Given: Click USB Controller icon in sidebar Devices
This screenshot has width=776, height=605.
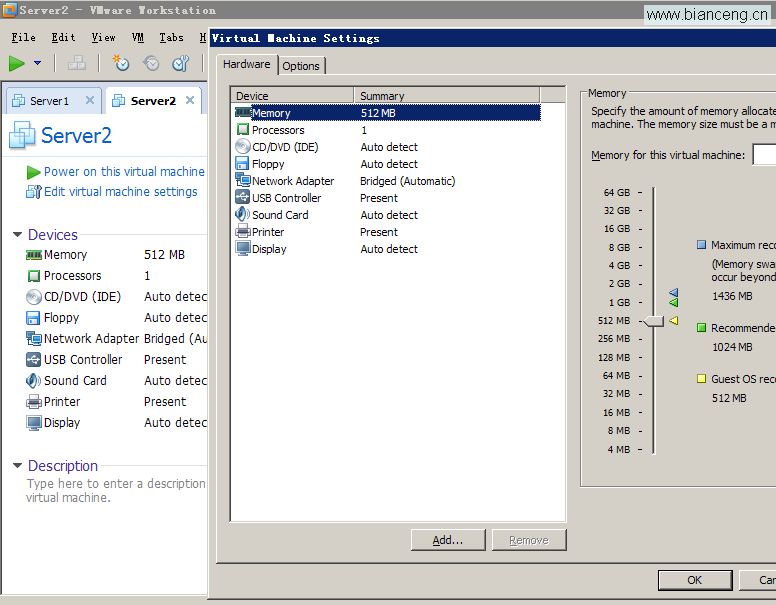Looking at the screenshot, I should click(34, 359).
